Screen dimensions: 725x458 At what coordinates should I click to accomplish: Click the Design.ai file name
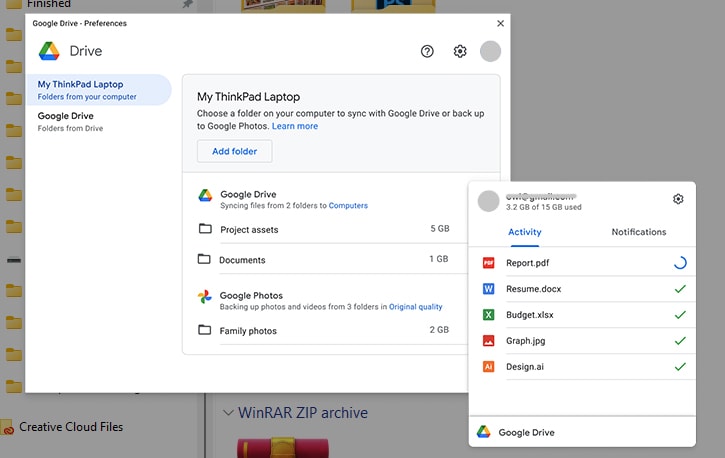tap(525, 366)
